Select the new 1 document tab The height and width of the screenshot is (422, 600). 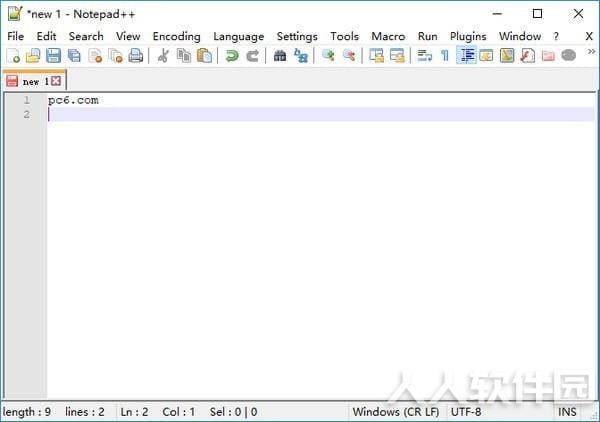coord(34,81)
